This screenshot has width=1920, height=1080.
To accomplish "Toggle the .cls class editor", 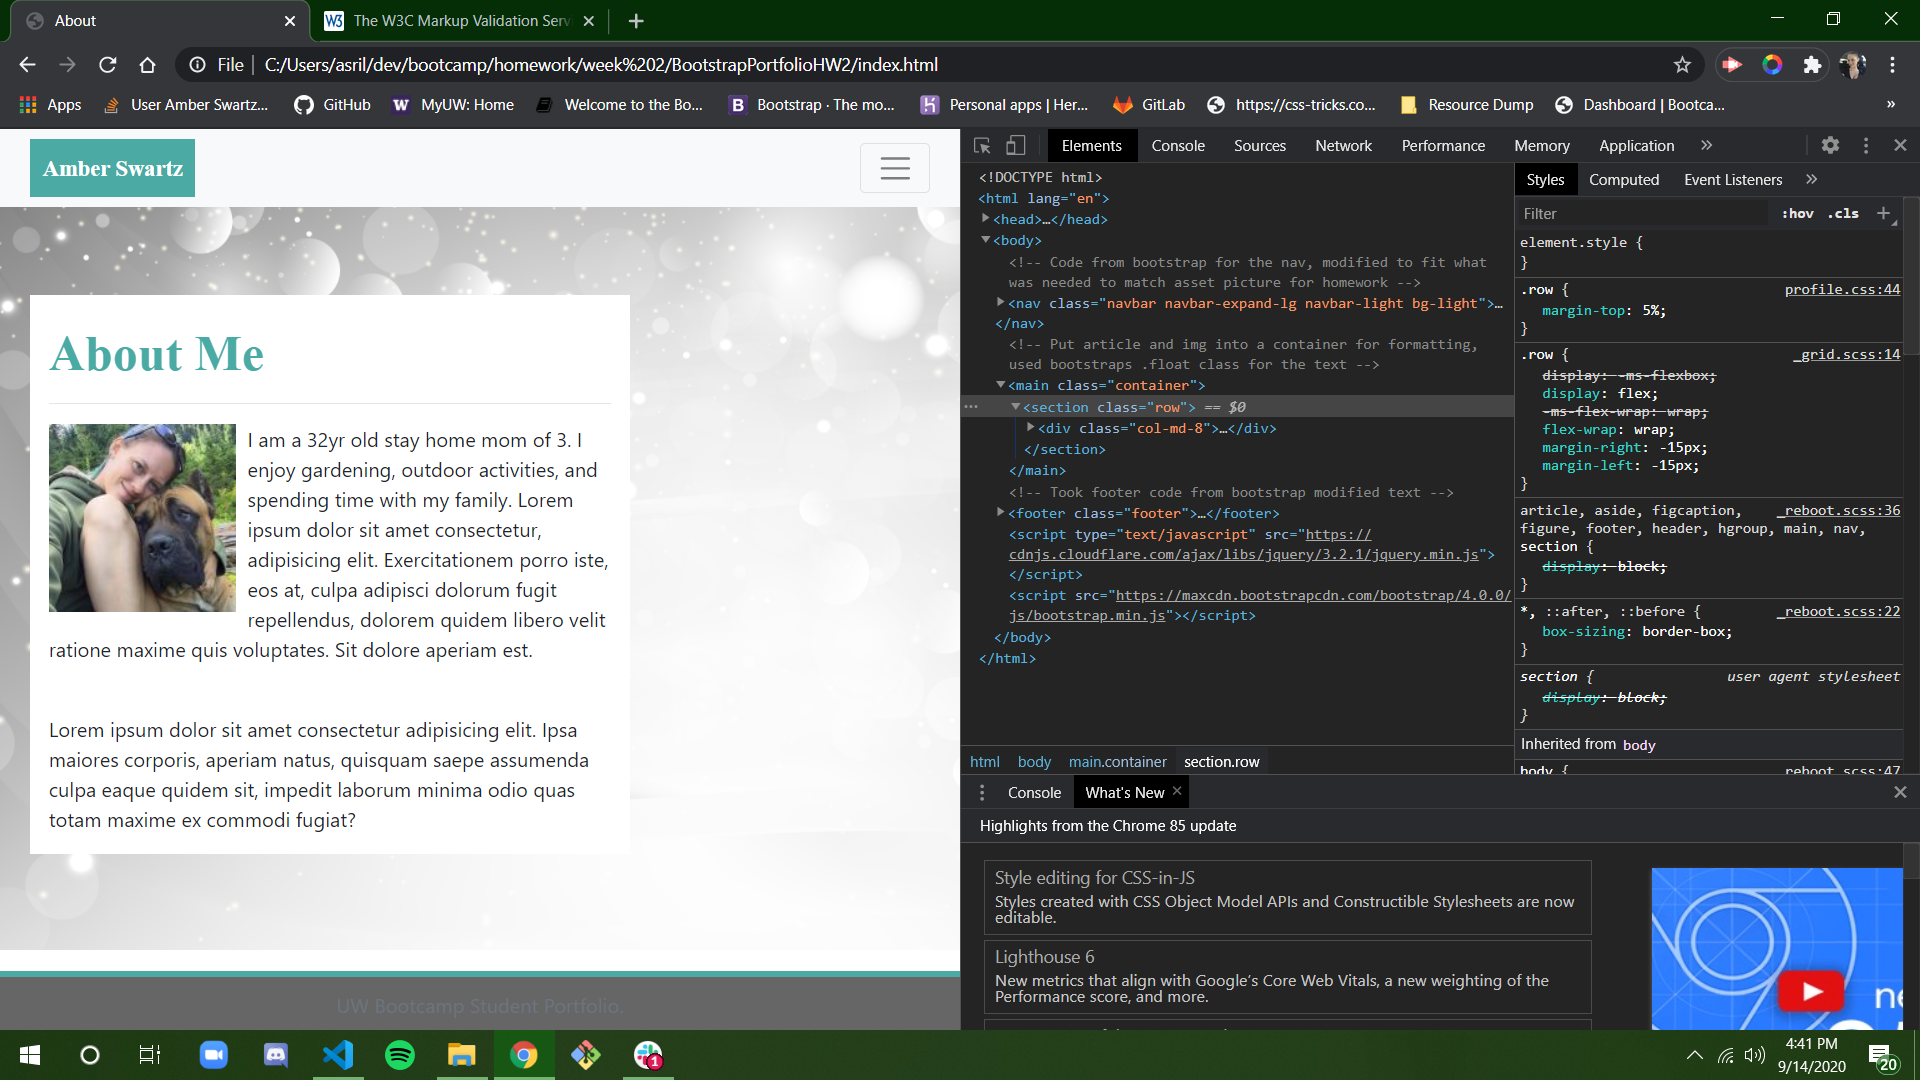I will [x=1842, y=213].
